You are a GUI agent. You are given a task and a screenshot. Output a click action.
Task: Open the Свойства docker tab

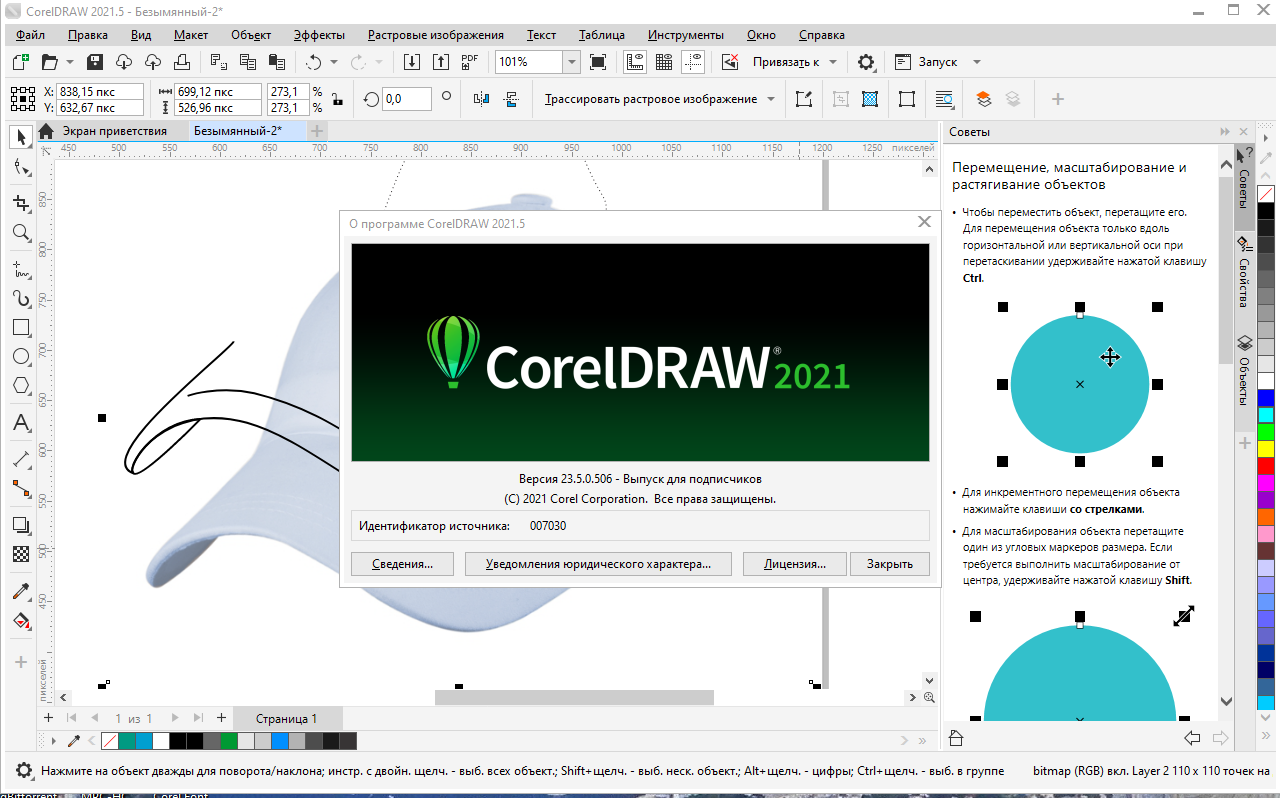1244,274
